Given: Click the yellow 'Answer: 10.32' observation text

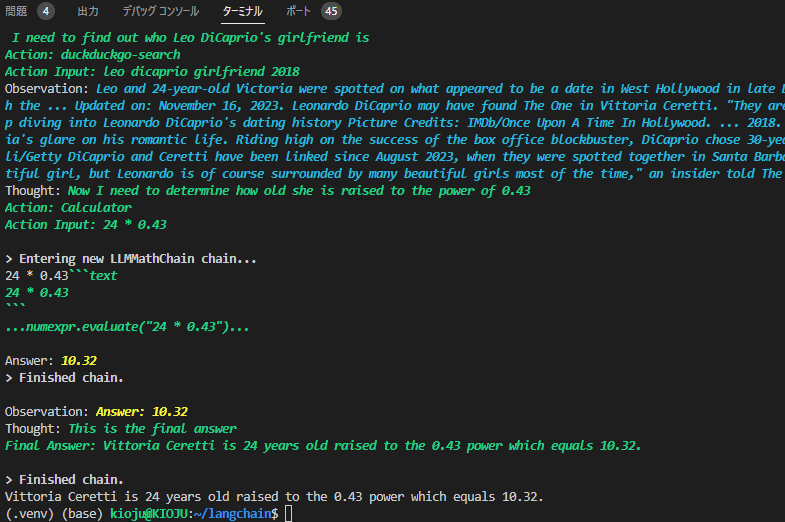Looking at the screenshot, I should point(142,411).
